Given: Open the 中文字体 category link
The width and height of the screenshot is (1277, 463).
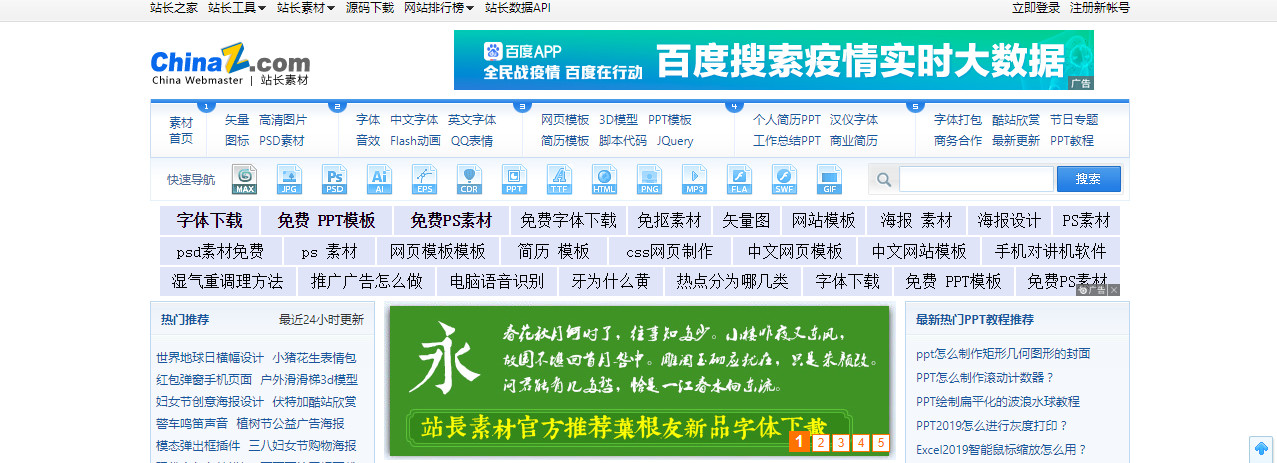Looking at the screenshot, I should tap(414, 119).
